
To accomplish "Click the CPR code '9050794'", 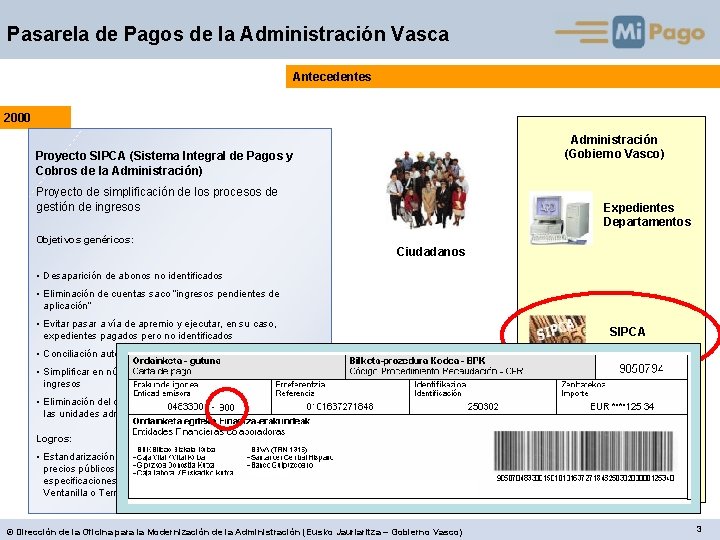I will 641,368.
